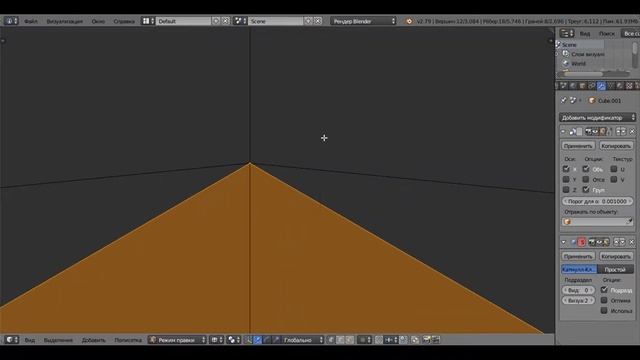Viewport: 640px width, 360px height.
Task: Click the outliner horizontal scrollbar
Action: click(583, 74)
